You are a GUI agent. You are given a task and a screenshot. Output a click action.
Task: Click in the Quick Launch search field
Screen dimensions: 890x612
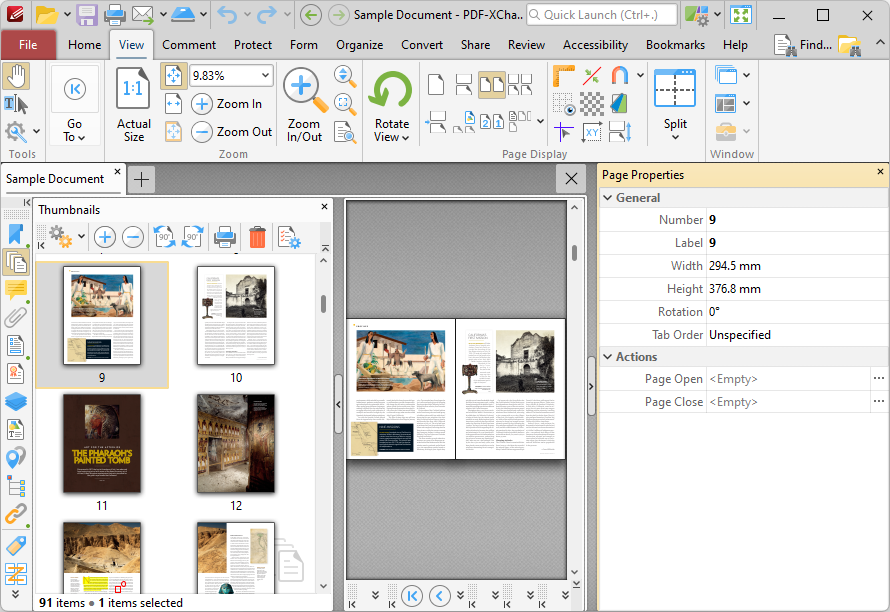pyautogui.click(x=602, y=15)
